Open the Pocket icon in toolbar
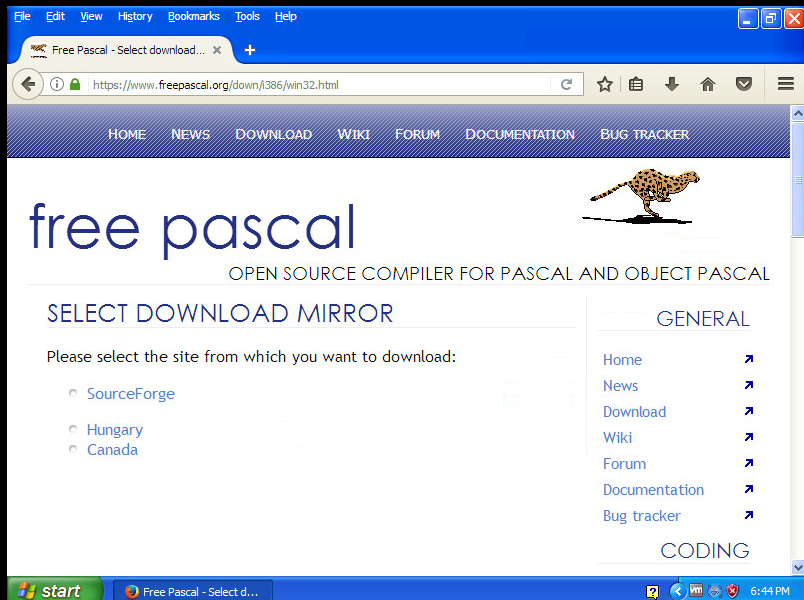The height and width of the screenshot is (600, 804). pyautogui.click(x=744, y=85)
